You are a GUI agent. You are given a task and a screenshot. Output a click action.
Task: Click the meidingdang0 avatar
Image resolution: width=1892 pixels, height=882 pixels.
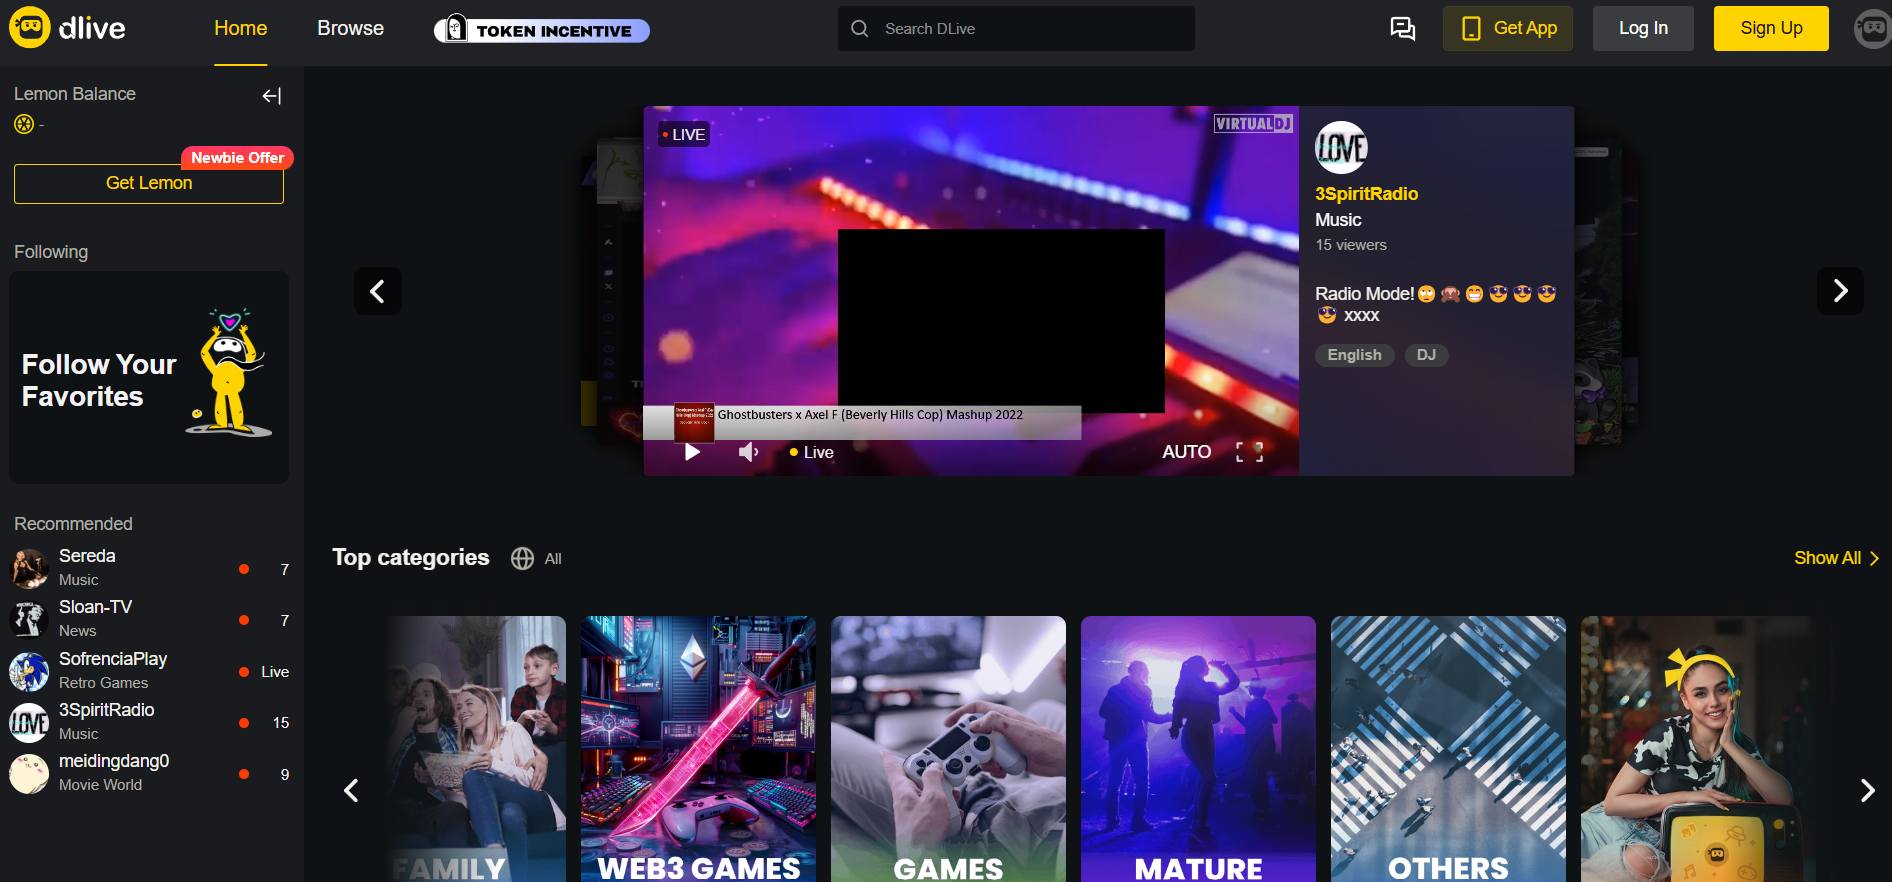(29, 773)
